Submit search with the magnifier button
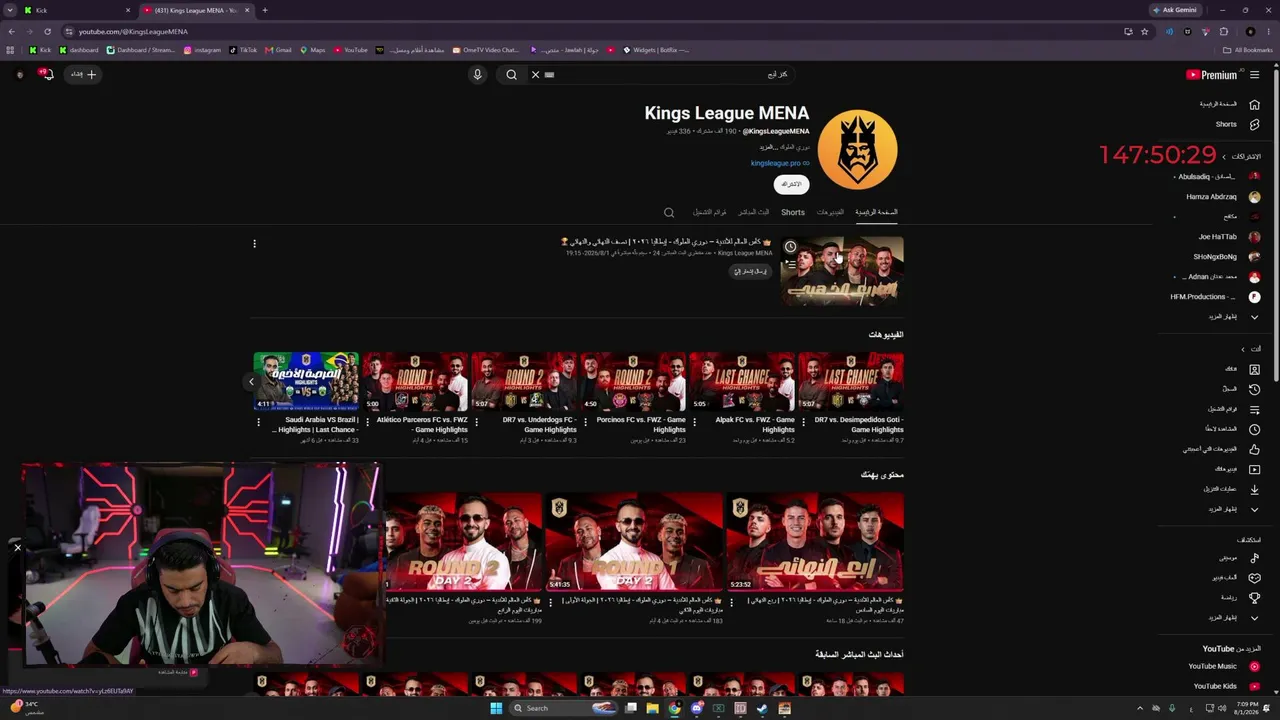This screenshot has width=1280, height=720. pyautogui.click(x=511, y=75)
